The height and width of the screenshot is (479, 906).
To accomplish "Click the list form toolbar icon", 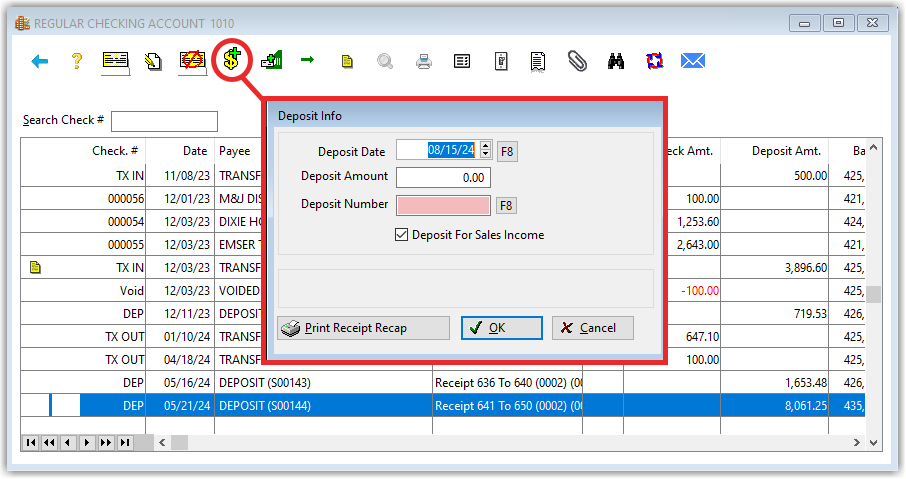I will (462, 61).
